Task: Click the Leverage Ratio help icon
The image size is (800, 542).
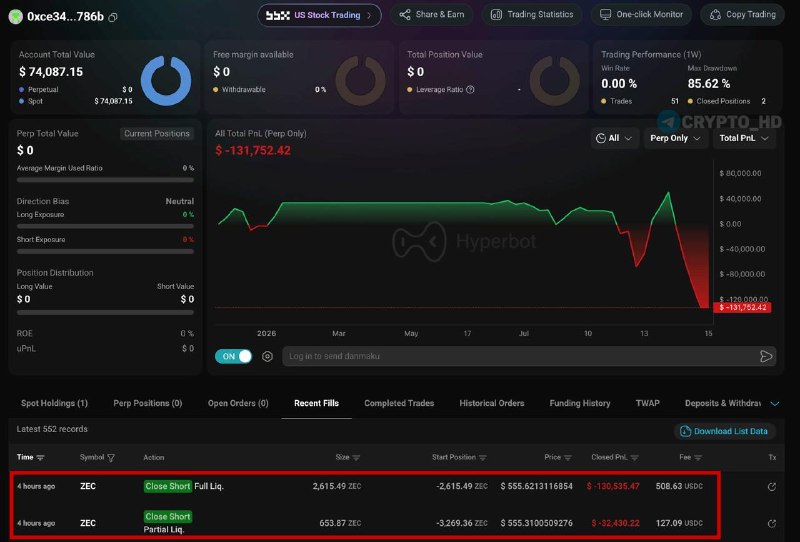Action: 470,89
